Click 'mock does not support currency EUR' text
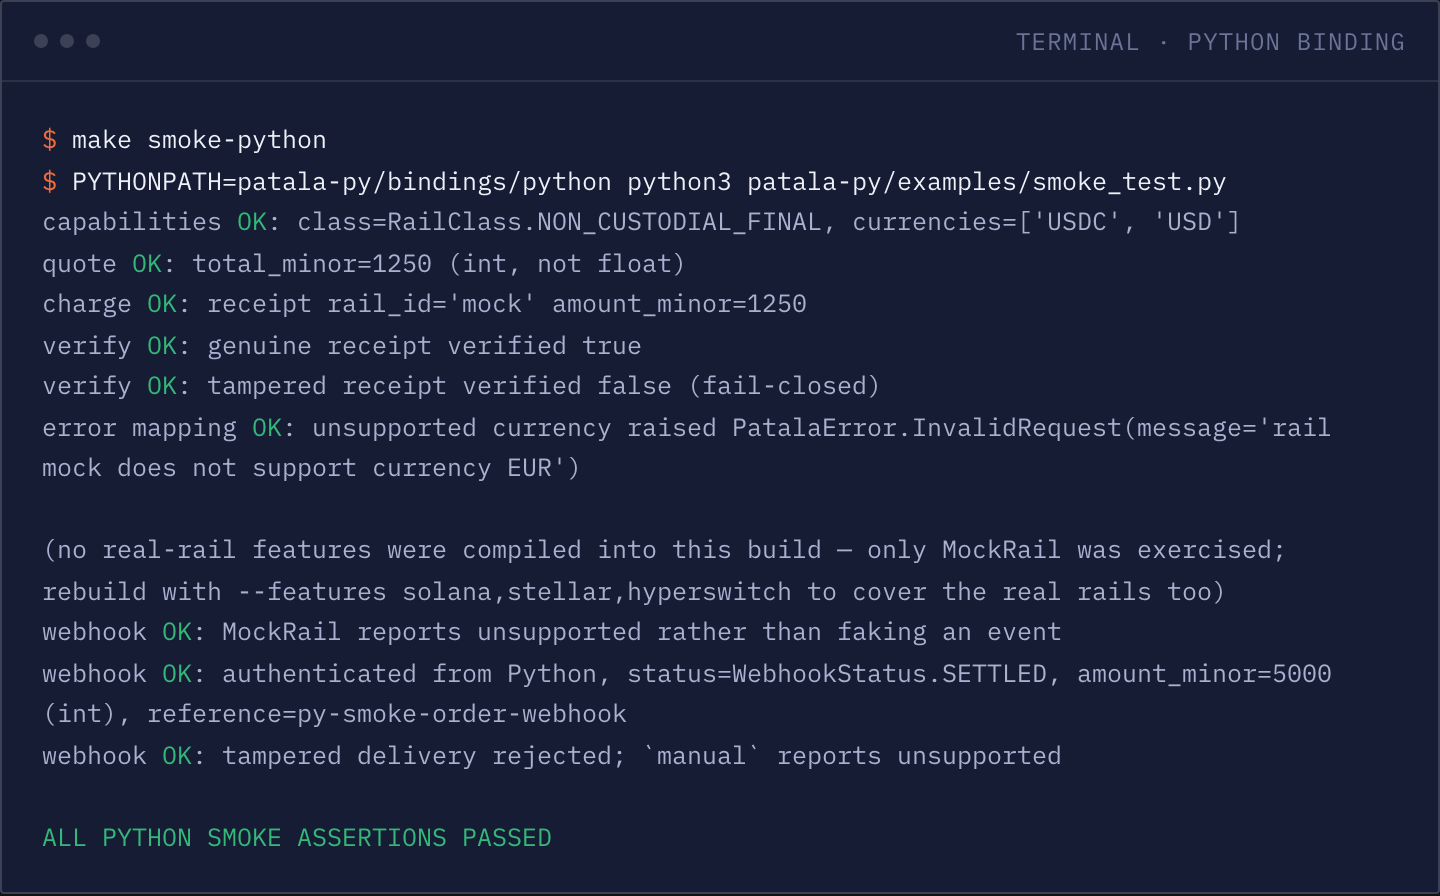The height and width of the screenshot is (896, 1440). [311, 468]
